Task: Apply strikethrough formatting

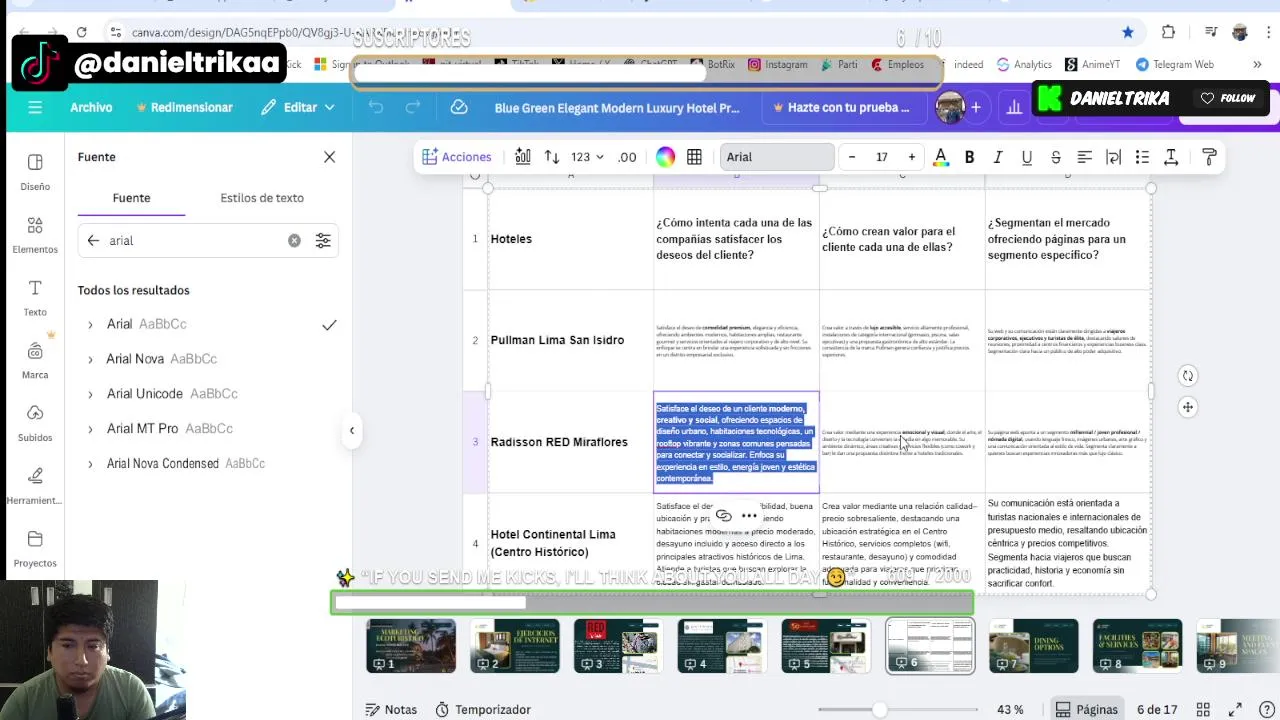Action: click(x=1055, y=157)
